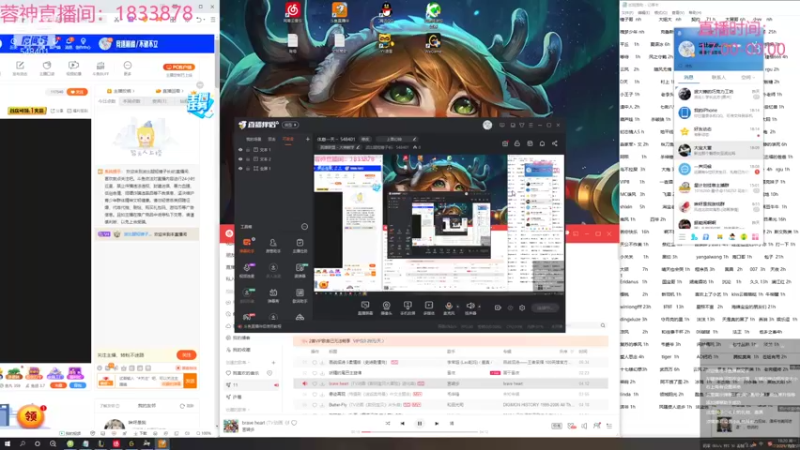Open the orange highlighted tool in toolbox
This screenshot has height=450, width=800.
point(247,245)
